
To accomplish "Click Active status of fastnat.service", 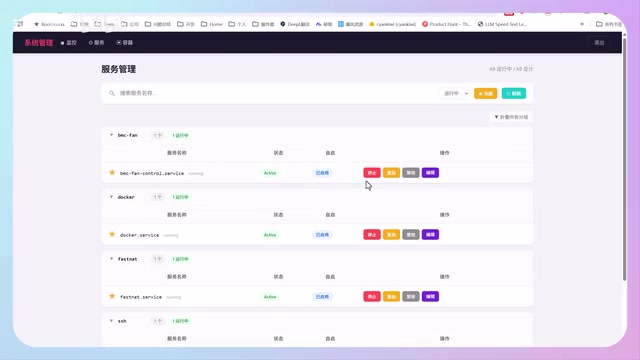I will 270,297.
